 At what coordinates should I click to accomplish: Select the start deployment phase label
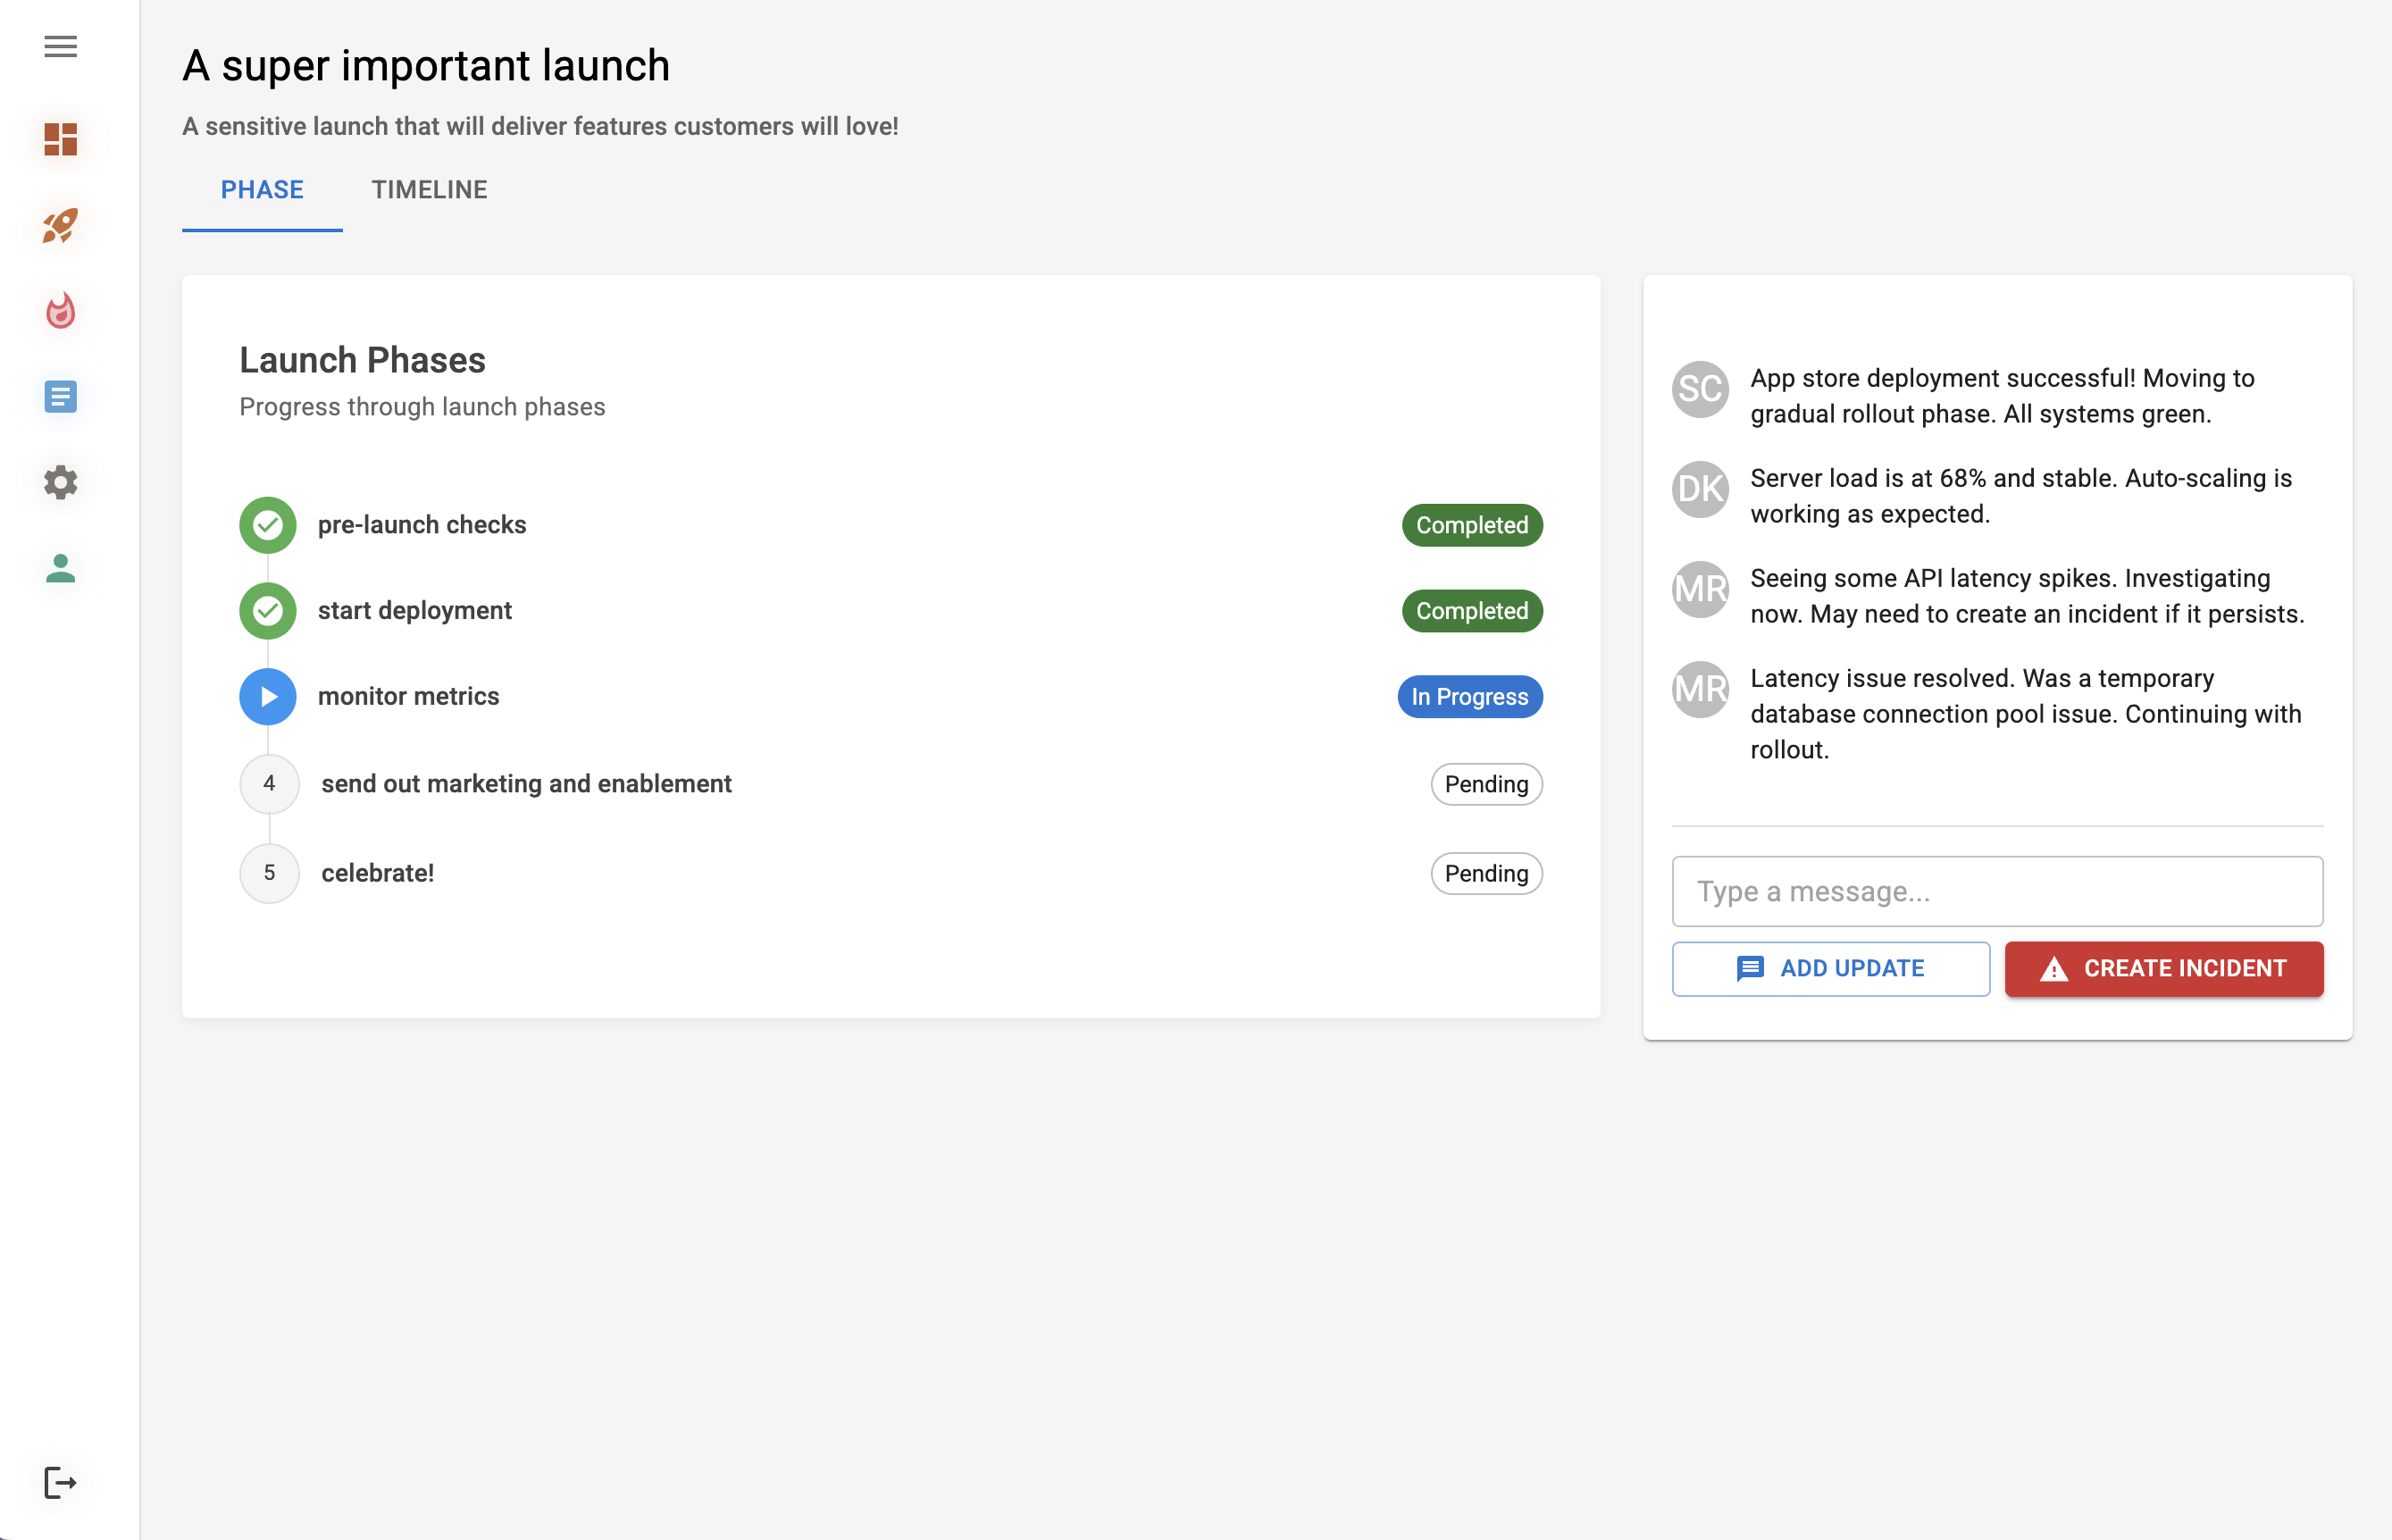(x=415, y=611)
